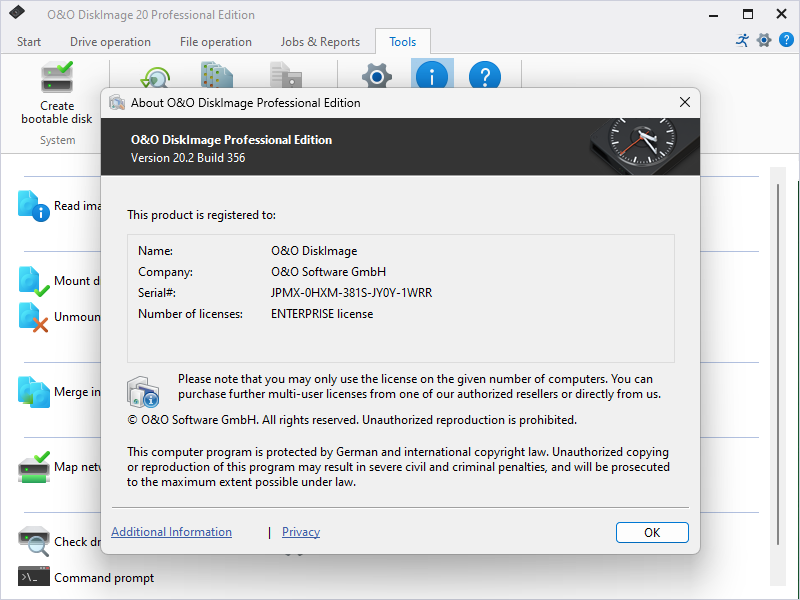The height and width of the screenshot is (600, 800).
Task: Open the Jobs & Reports tab
Action: 320,42
